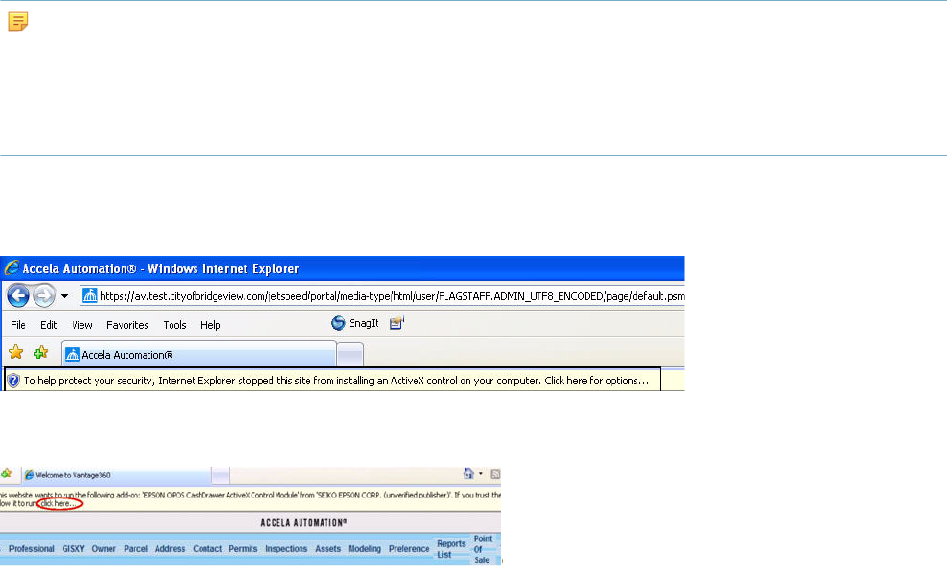Select the Accela Automation browser tab
The width and height of the screenshot is (947, 566).
click(199, 355)
